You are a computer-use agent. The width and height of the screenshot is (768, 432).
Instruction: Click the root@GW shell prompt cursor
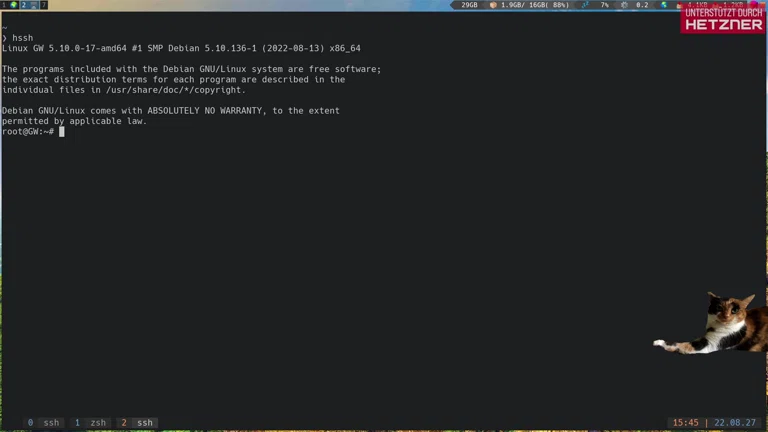point(61,132)
